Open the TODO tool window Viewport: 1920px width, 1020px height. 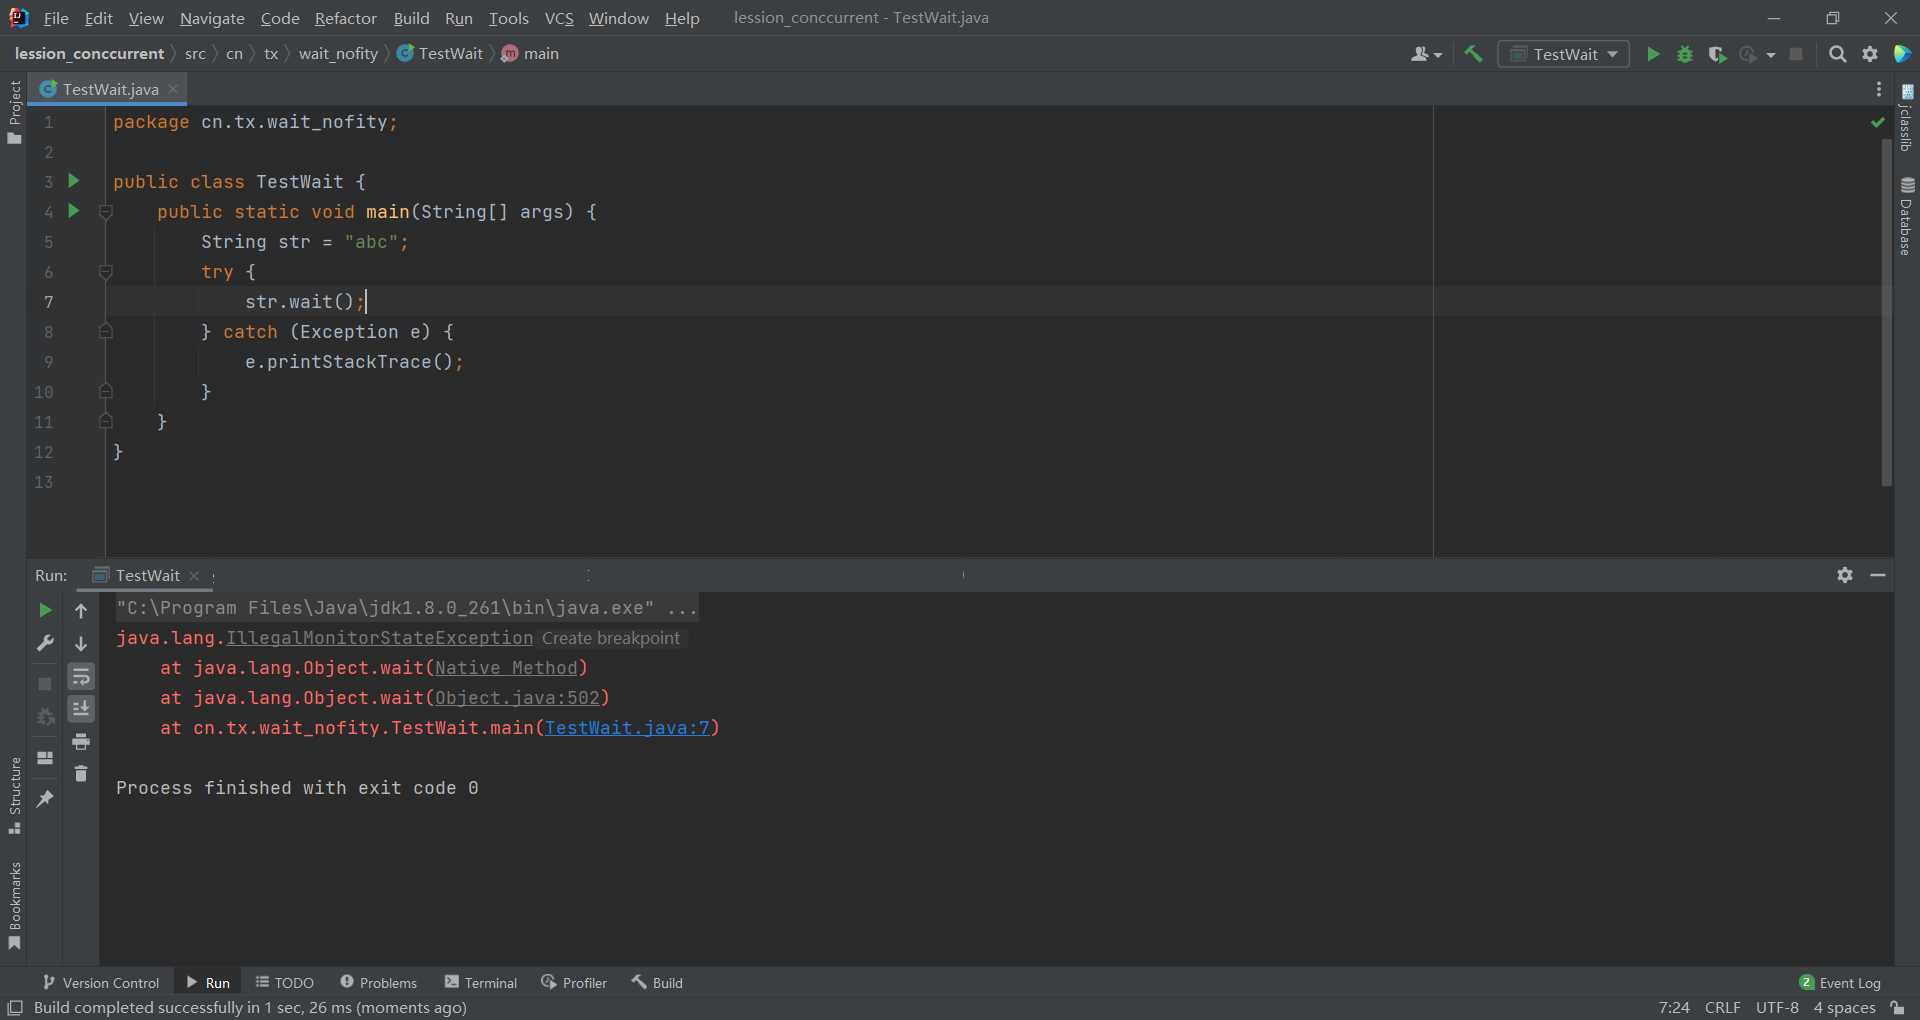[285, 983]
